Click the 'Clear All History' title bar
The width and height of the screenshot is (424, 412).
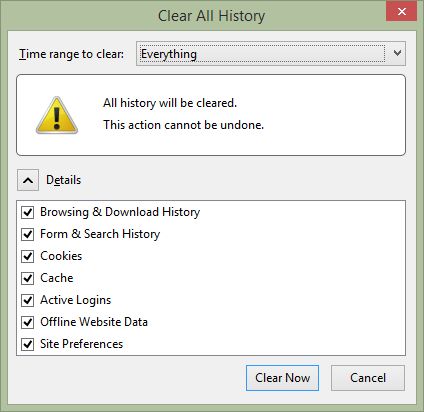(211, 16)
